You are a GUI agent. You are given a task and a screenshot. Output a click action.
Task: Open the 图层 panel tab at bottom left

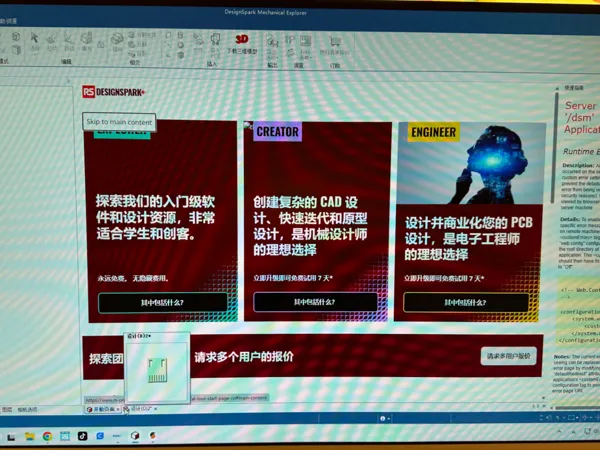[x=7, y=409]
